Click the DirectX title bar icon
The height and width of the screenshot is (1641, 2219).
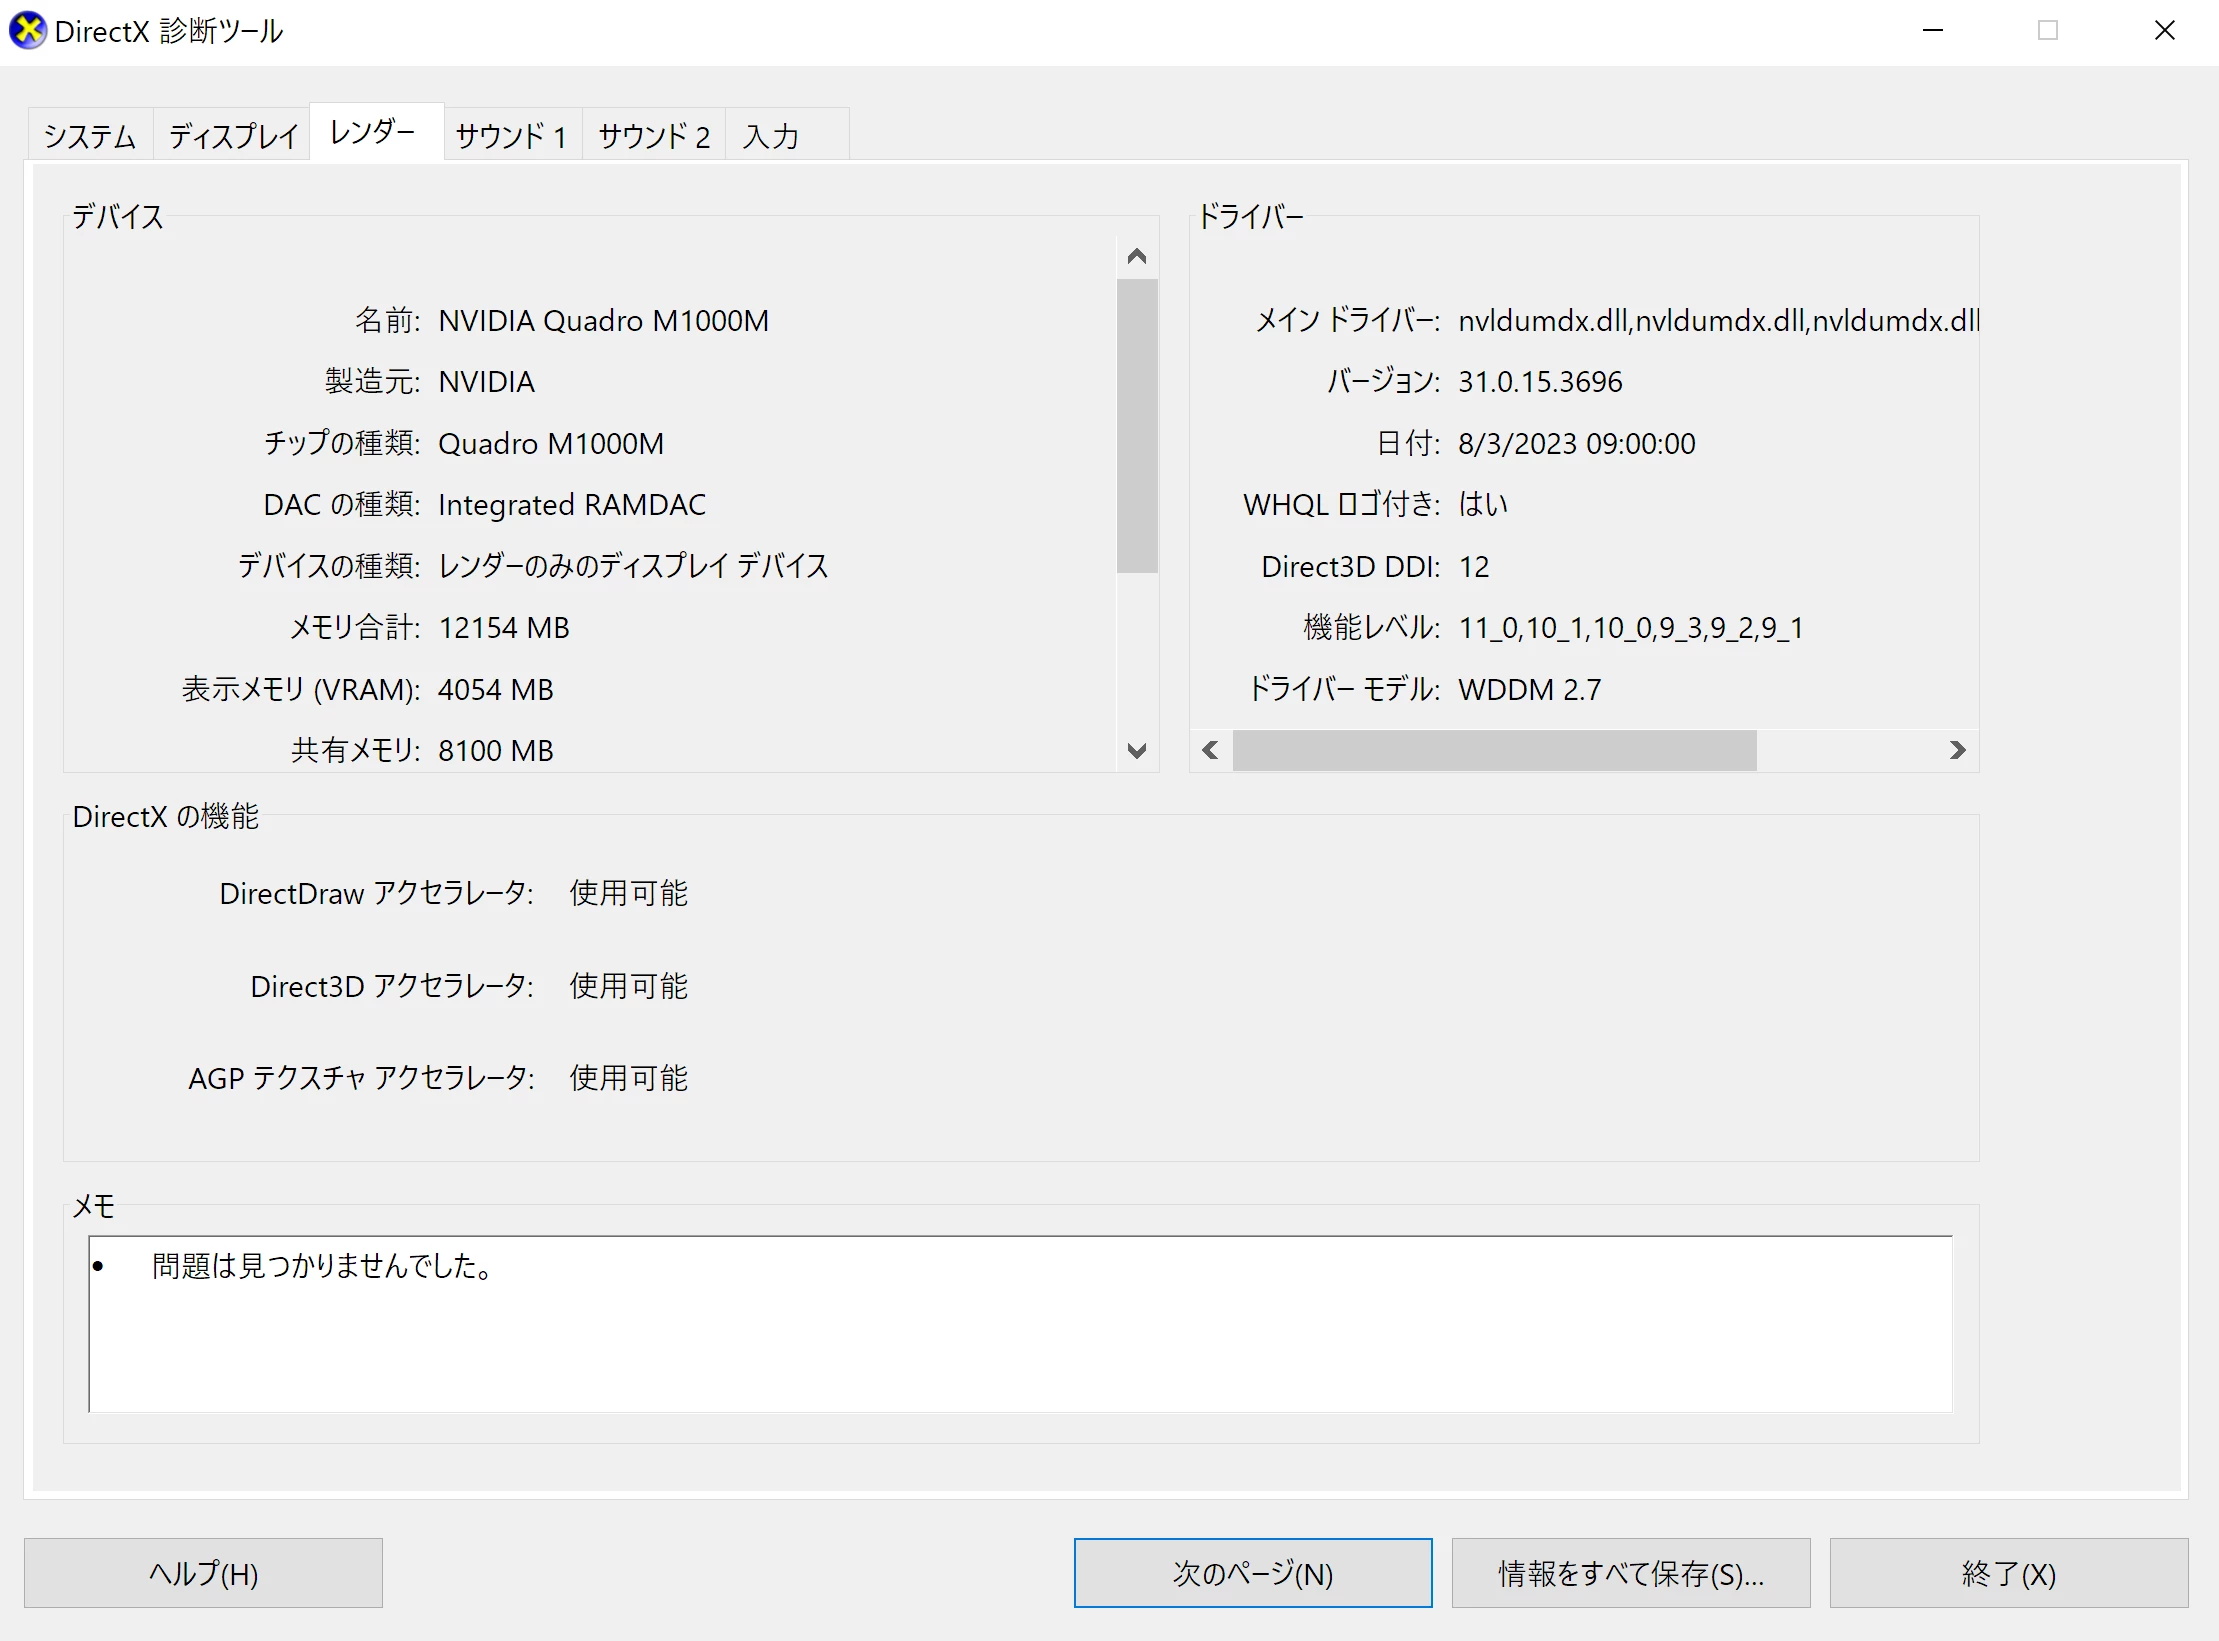pos(27,30)
